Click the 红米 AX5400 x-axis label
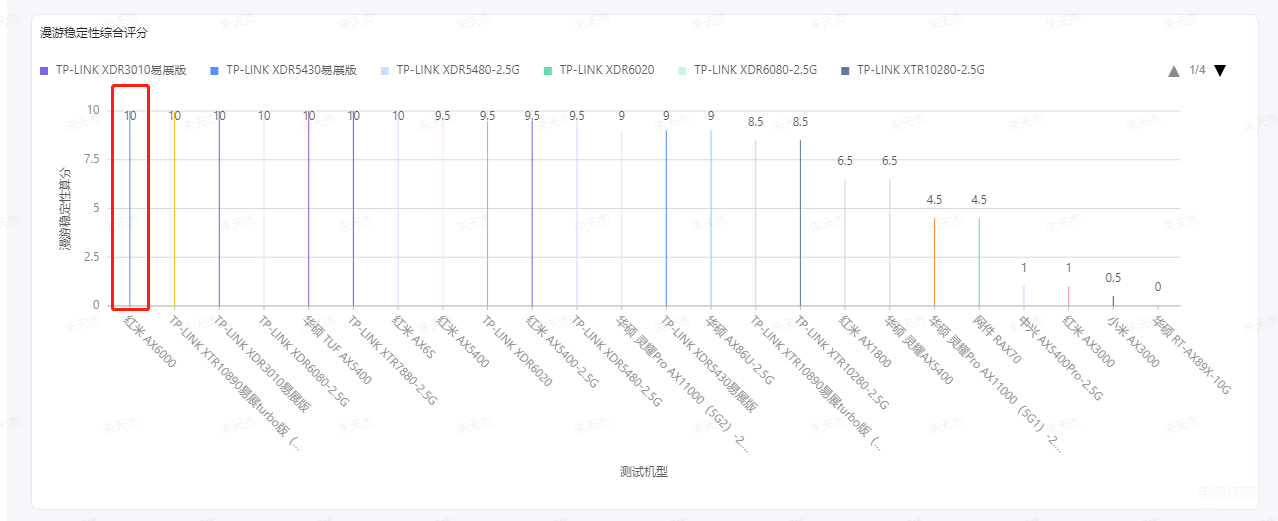The width and height of the screenshot is (1278, 521). tap(463, 341)
